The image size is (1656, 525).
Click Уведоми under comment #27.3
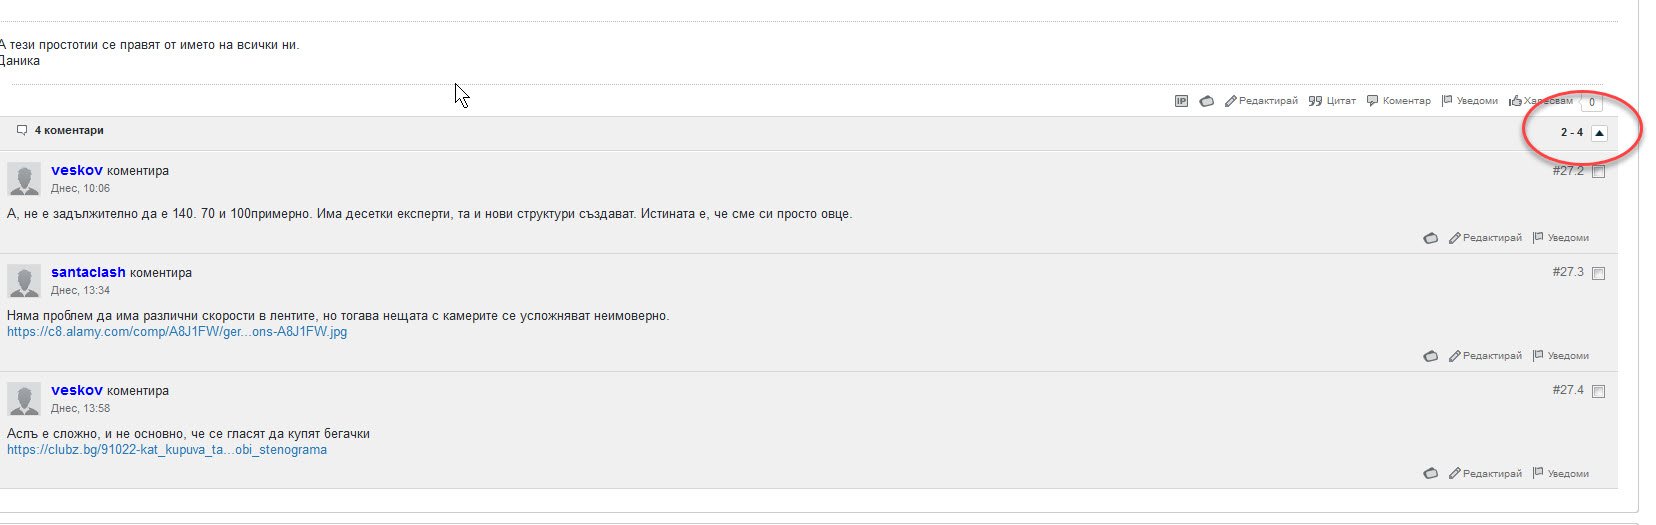pos(1561,356)
